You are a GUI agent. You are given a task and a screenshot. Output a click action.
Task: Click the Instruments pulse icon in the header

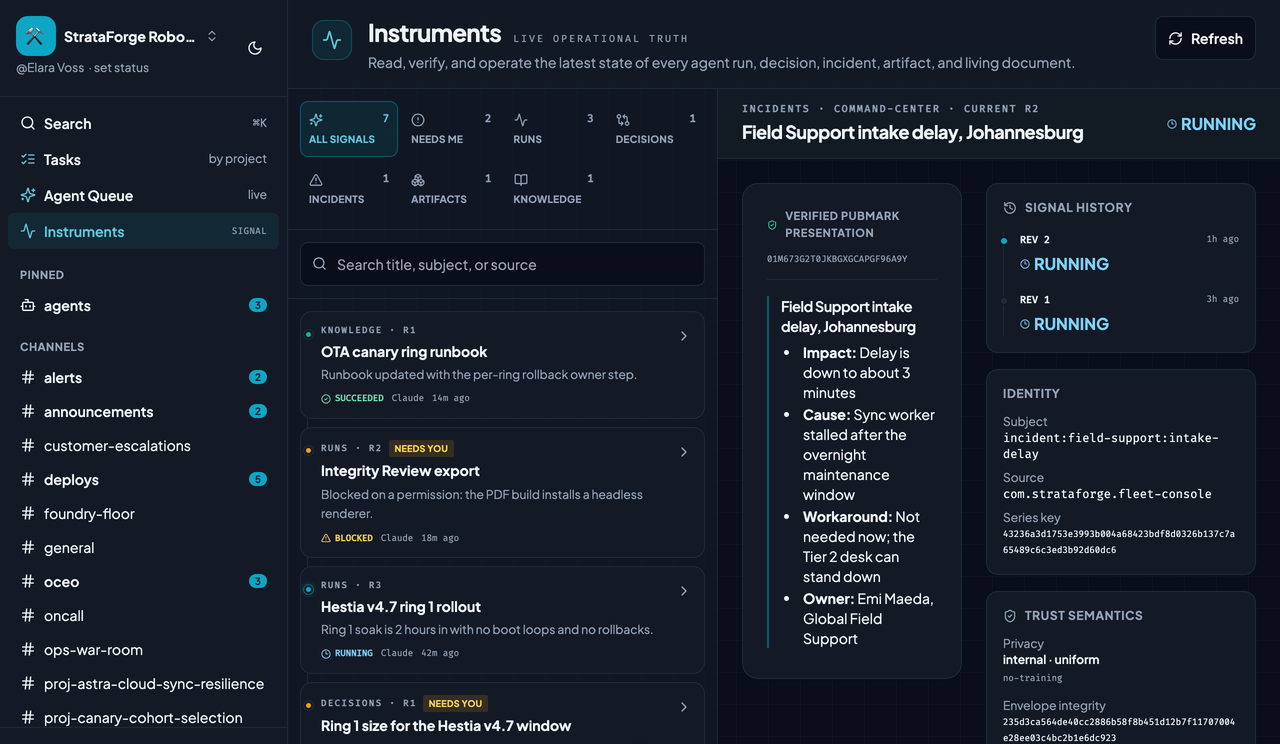(x=332, y=40)
